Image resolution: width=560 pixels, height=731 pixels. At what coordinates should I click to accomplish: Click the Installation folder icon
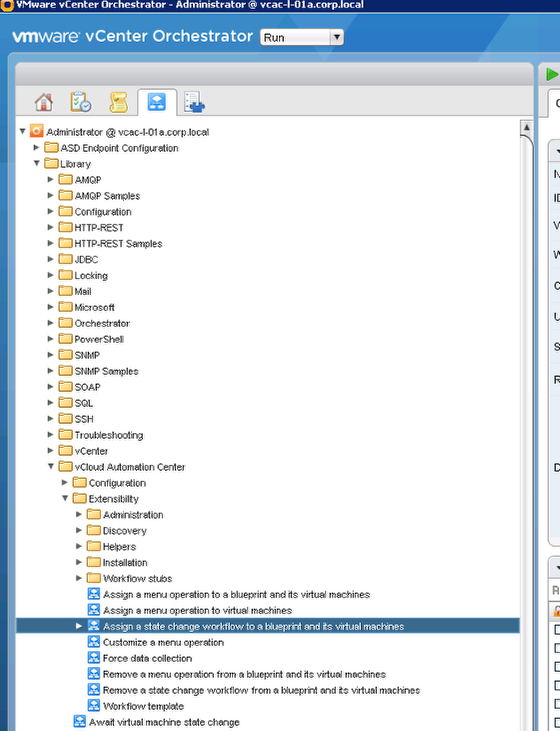(x=94, y=562)
